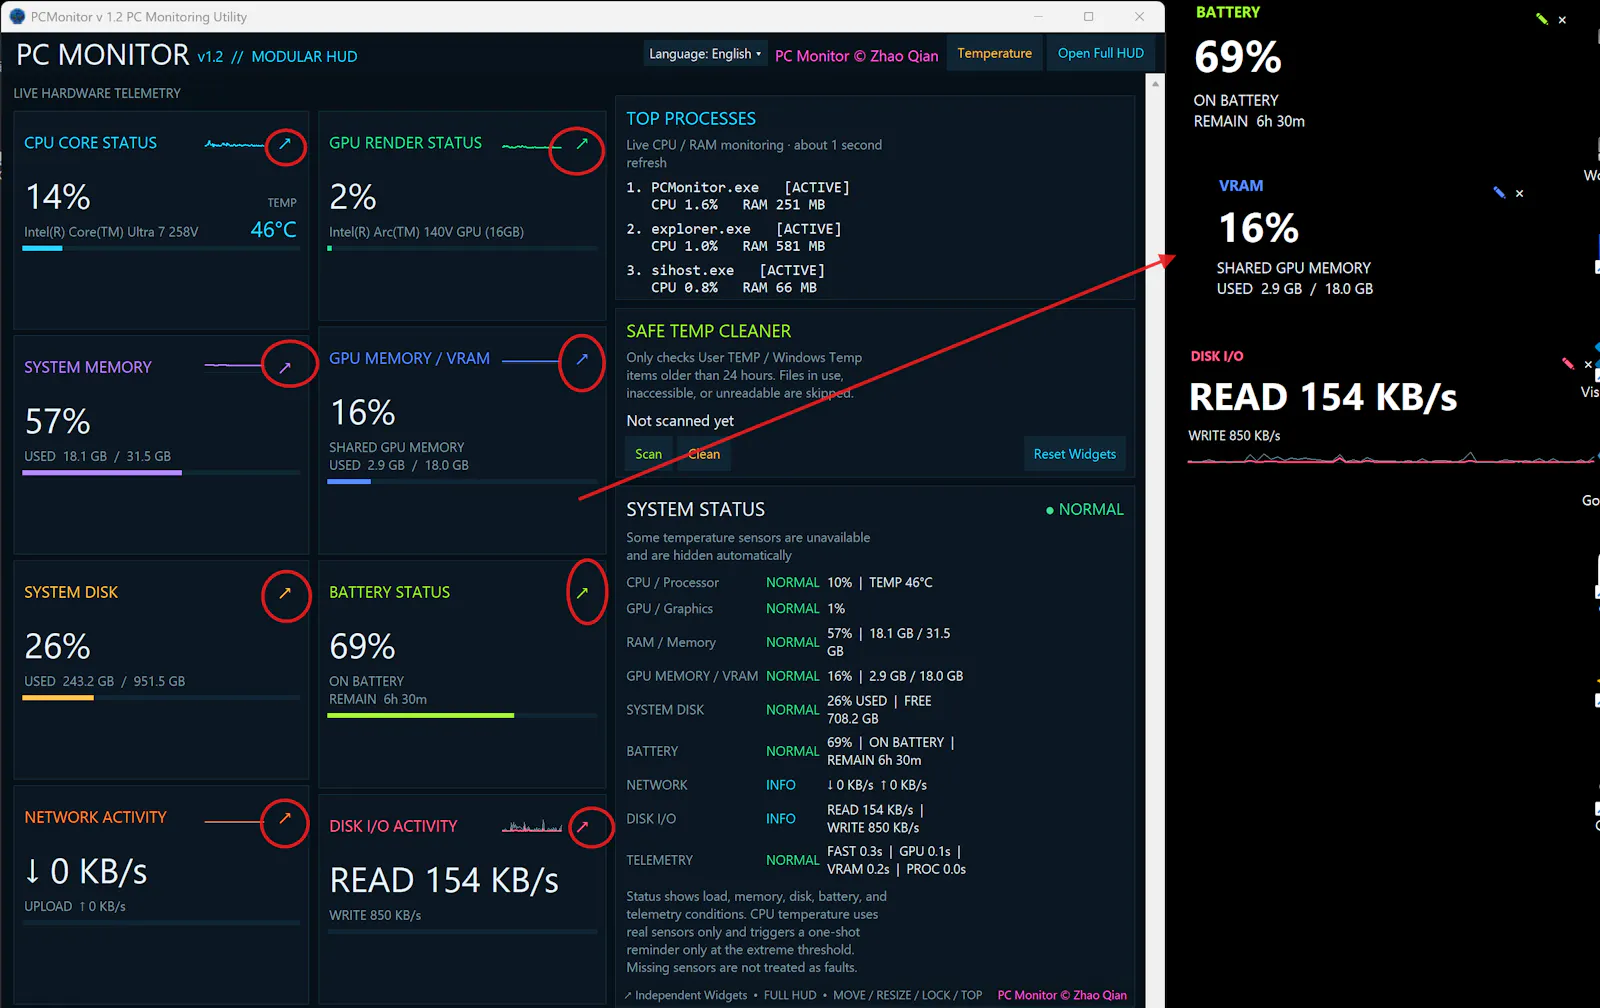Viewport: 1600px width, 1008px height.
Task: Open PC Monitor © Zhao Qian header link
Action: (x=857, y=56)
